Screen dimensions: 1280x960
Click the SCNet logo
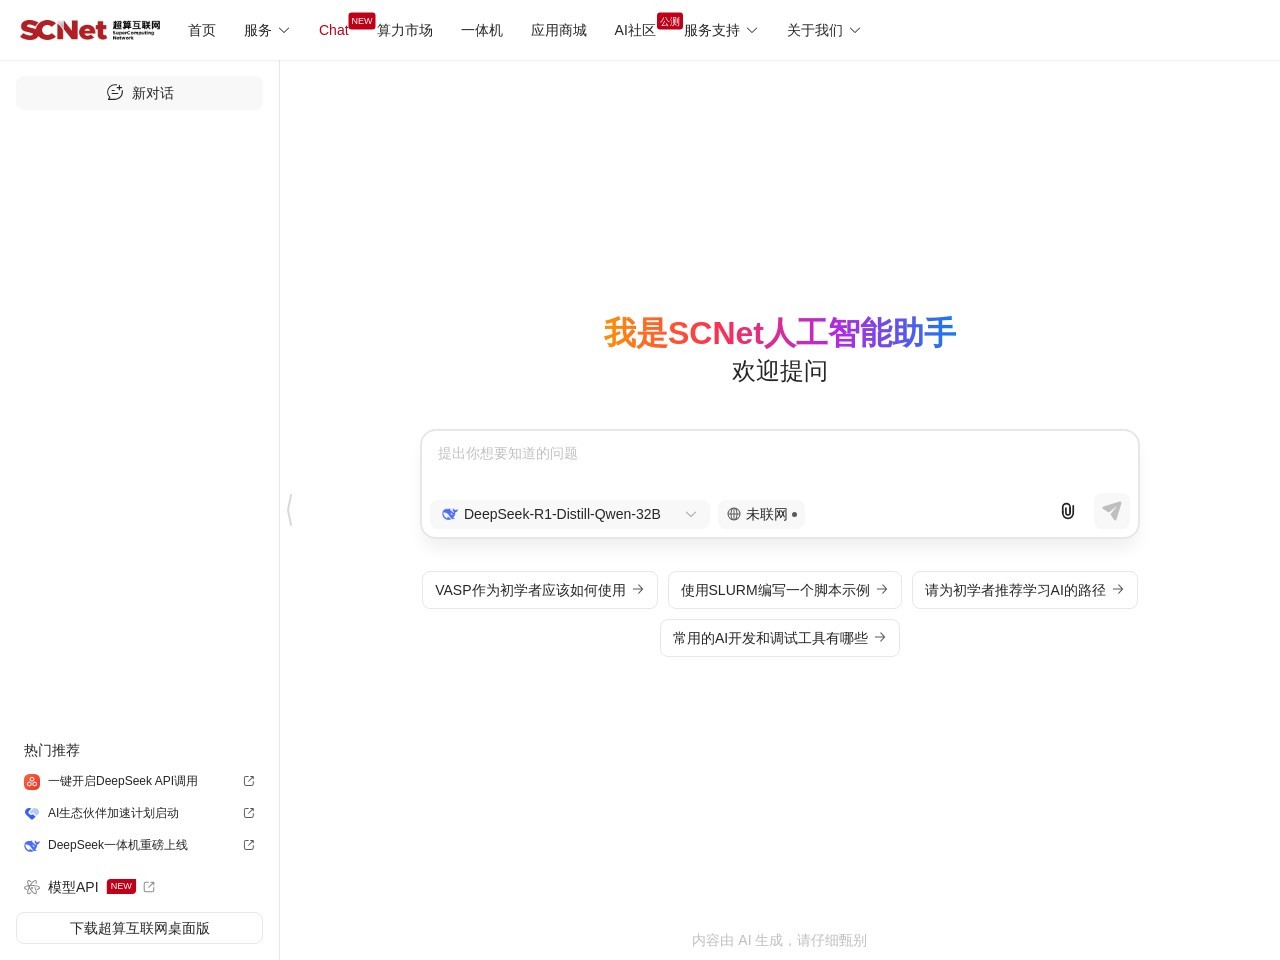tap(90, 30)
